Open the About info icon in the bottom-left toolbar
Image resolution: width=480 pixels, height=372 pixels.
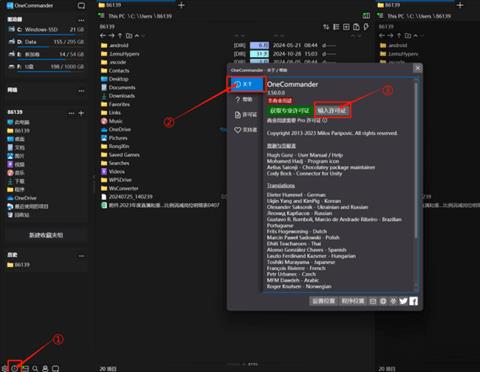tap(15, 368)
